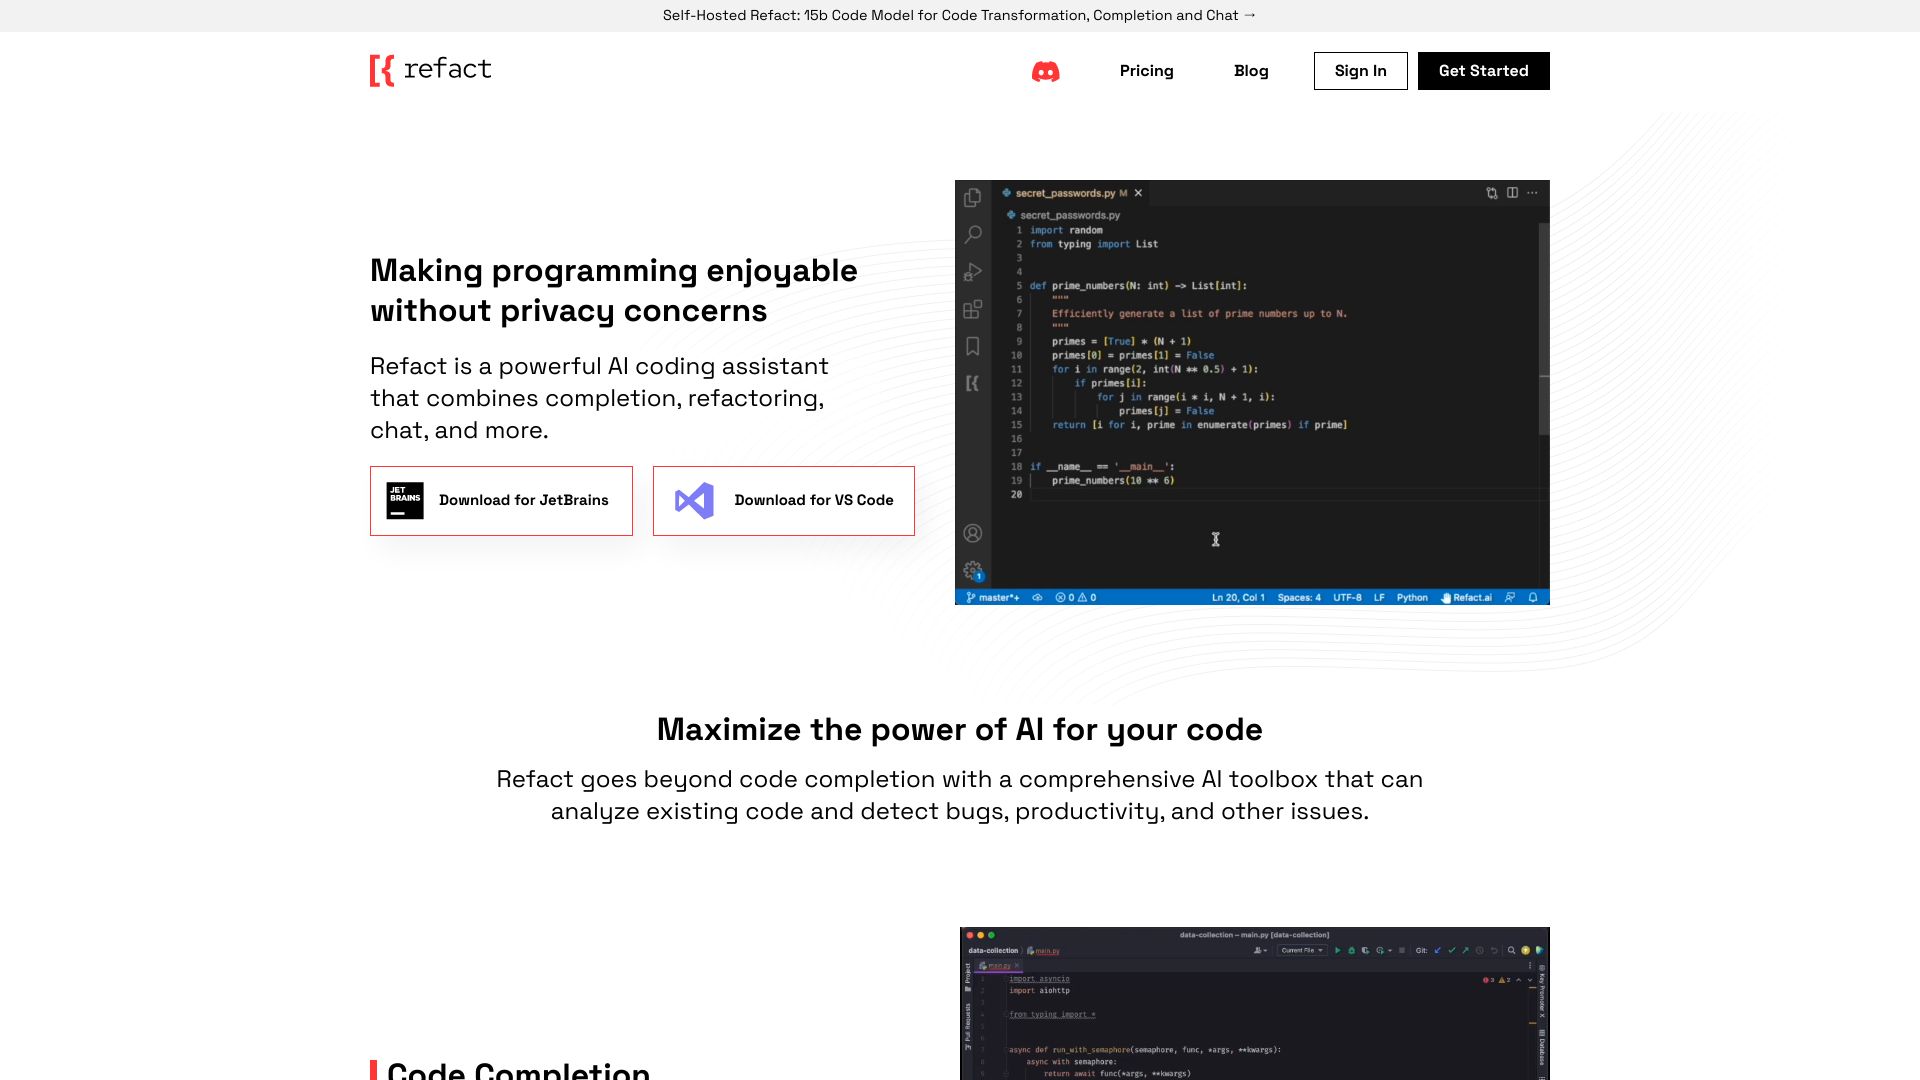
Task: Click the settings gear icon in sidebar
Action: [973, 570]
